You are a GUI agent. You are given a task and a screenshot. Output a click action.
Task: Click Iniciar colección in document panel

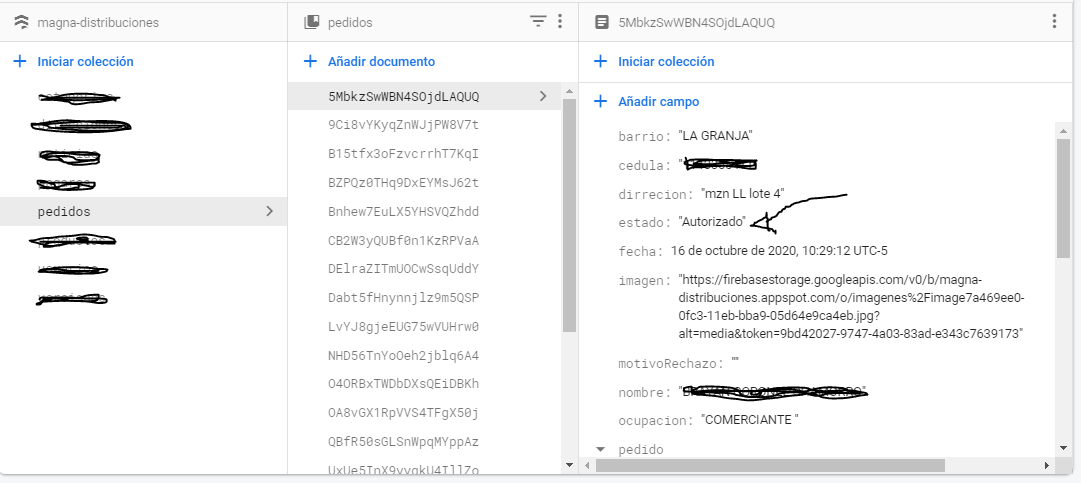[x=665, y=62]
